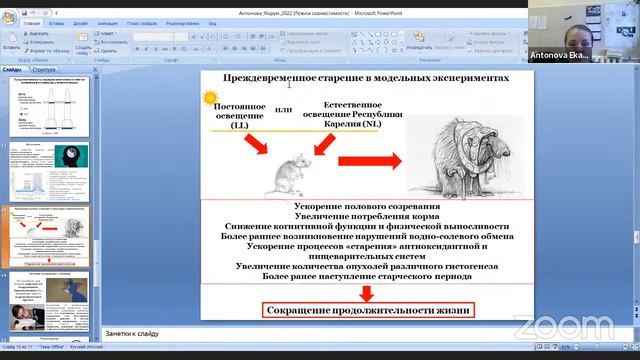This screenshot has height=360, width=640.
Task: Decrease font size with shrink button
Action: click(x=202, y=37)
